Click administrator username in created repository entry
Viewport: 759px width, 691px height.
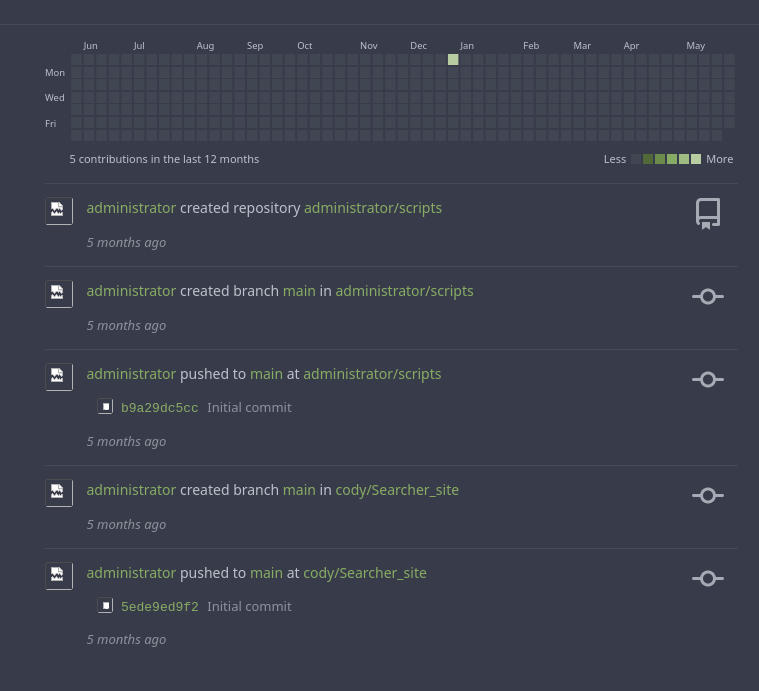tap(131, 208)
